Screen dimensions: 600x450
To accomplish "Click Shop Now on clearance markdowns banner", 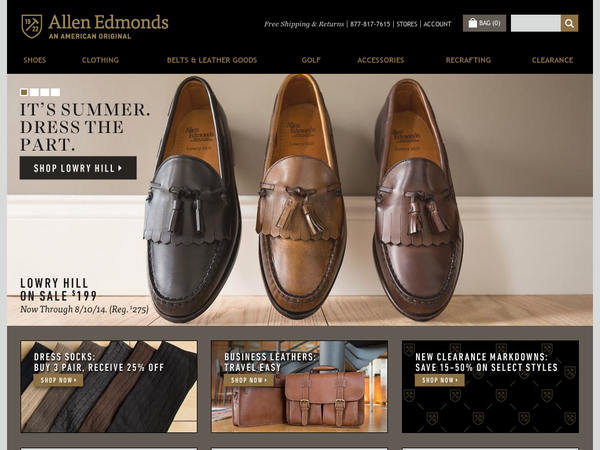I will point(440,380).
